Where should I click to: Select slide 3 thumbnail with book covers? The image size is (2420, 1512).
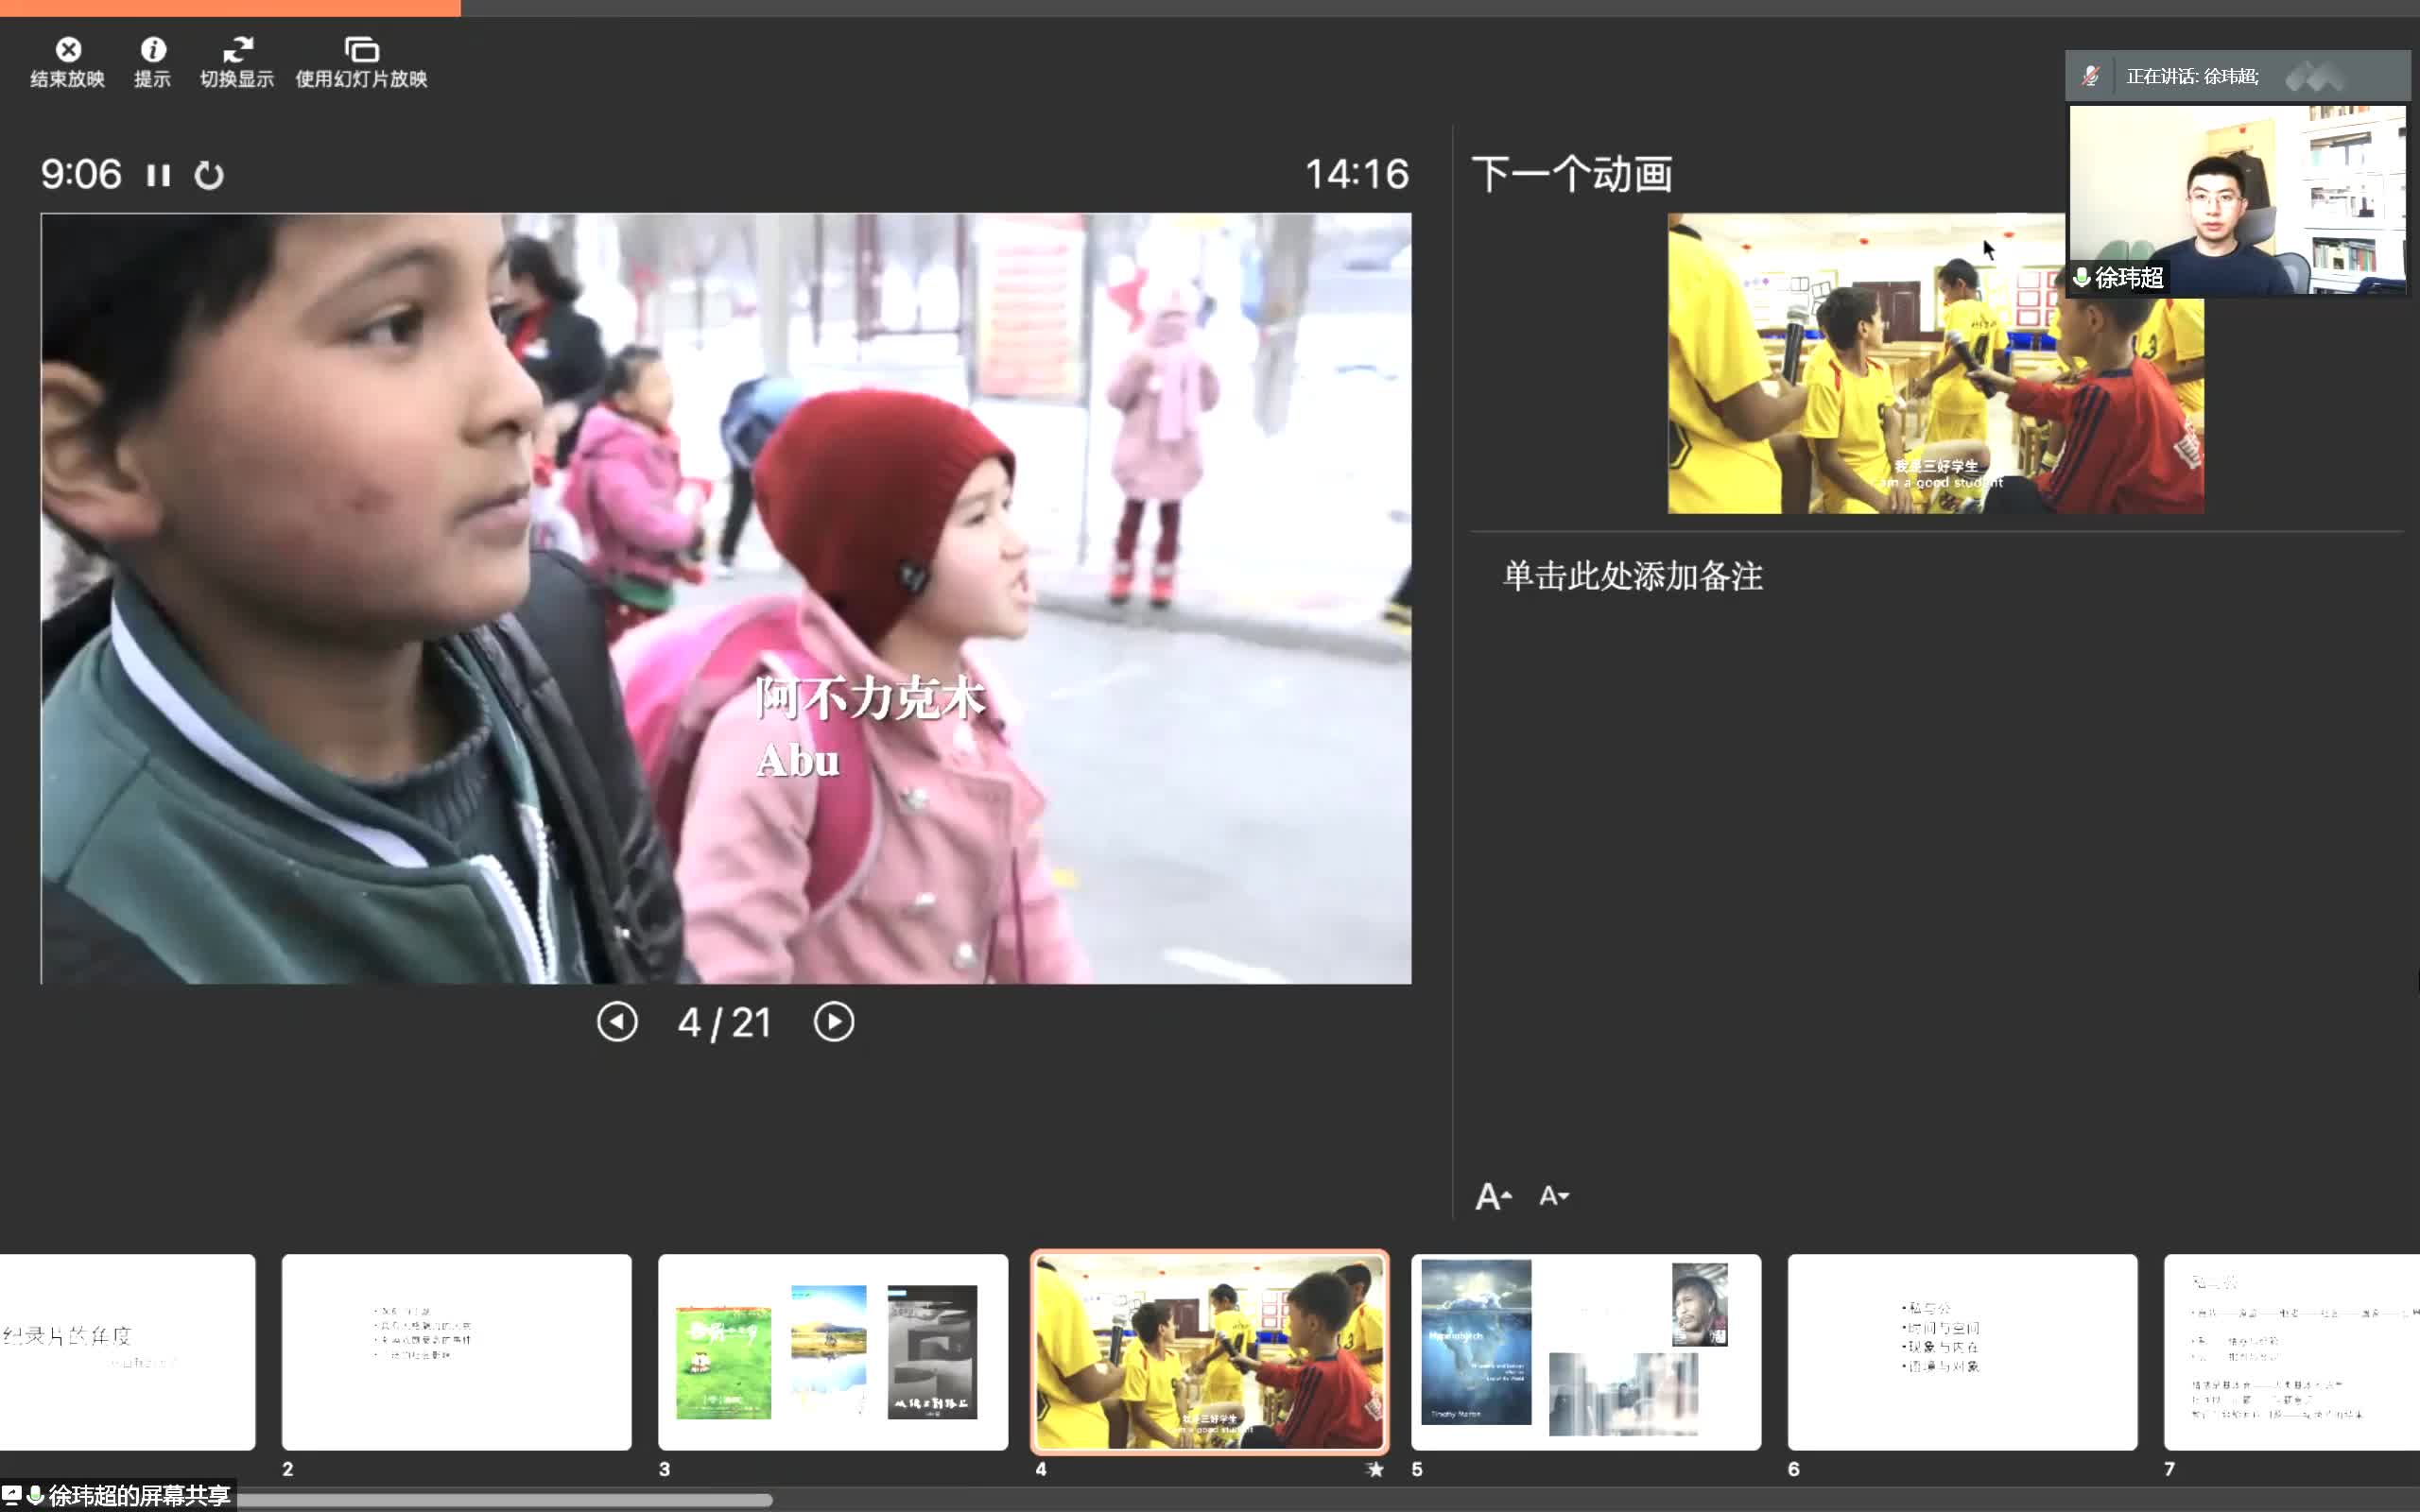833,1352
